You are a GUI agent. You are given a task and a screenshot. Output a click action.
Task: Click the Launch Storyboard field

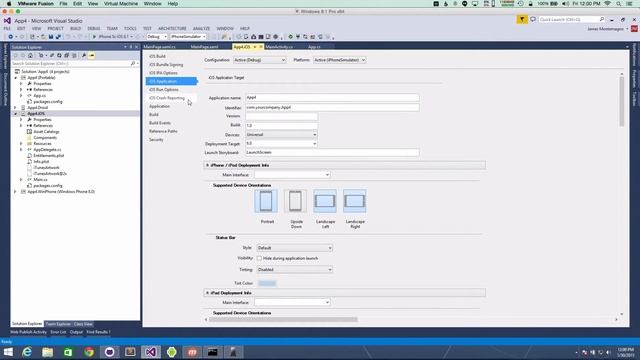pos(332,152)
